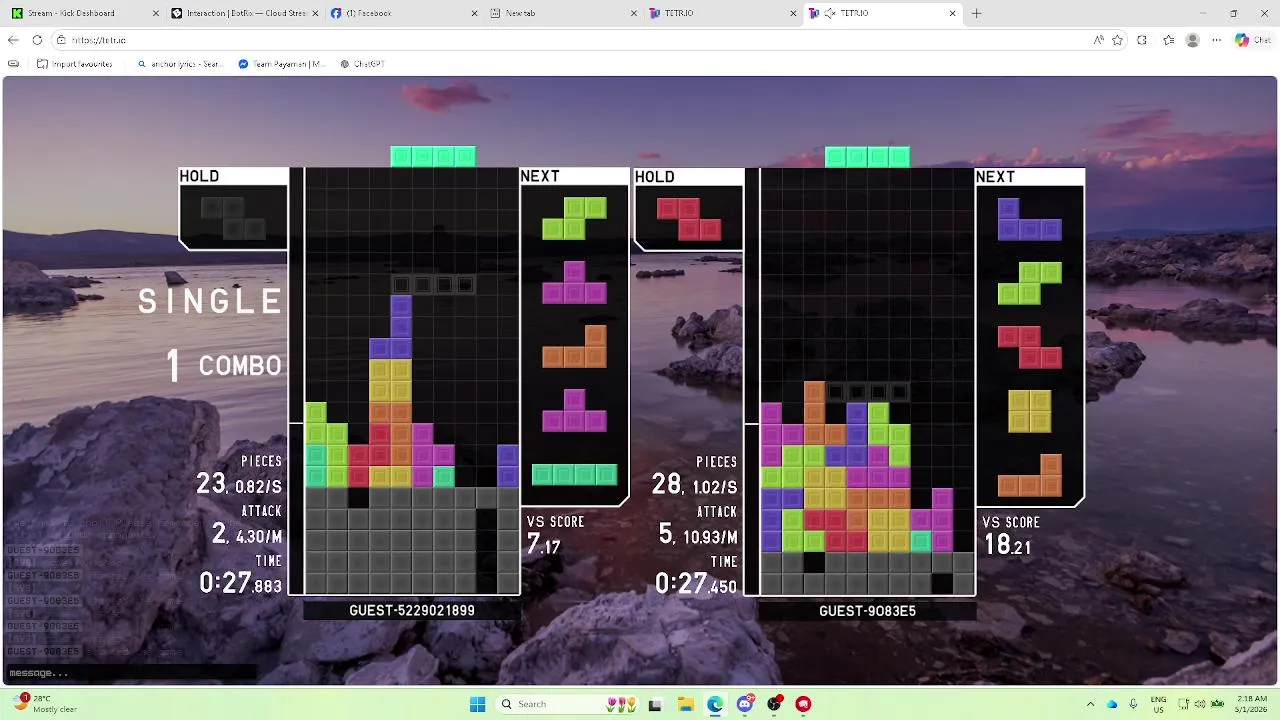Open ENG US language indicator

point(1158,704)
